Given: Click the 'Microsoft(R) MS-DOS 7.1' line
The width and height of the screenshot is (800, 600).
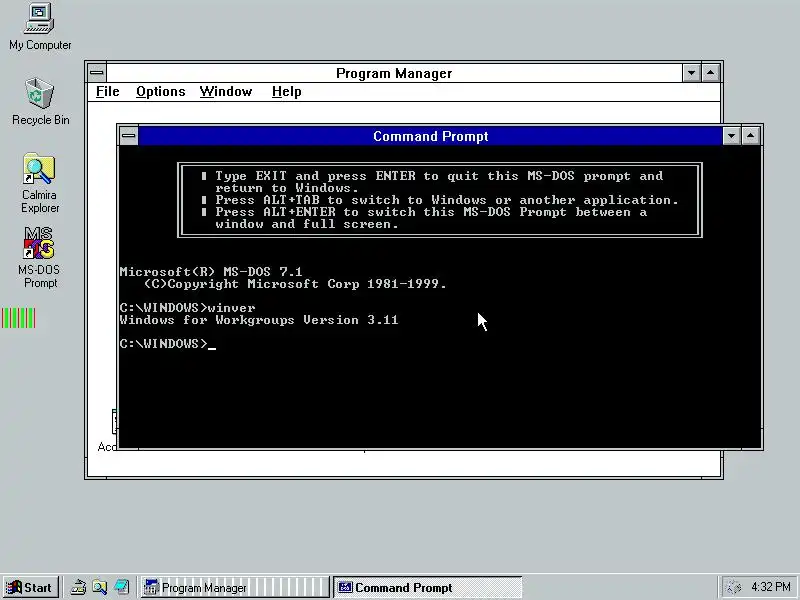Looking at the screenshot, I should 211,272.
